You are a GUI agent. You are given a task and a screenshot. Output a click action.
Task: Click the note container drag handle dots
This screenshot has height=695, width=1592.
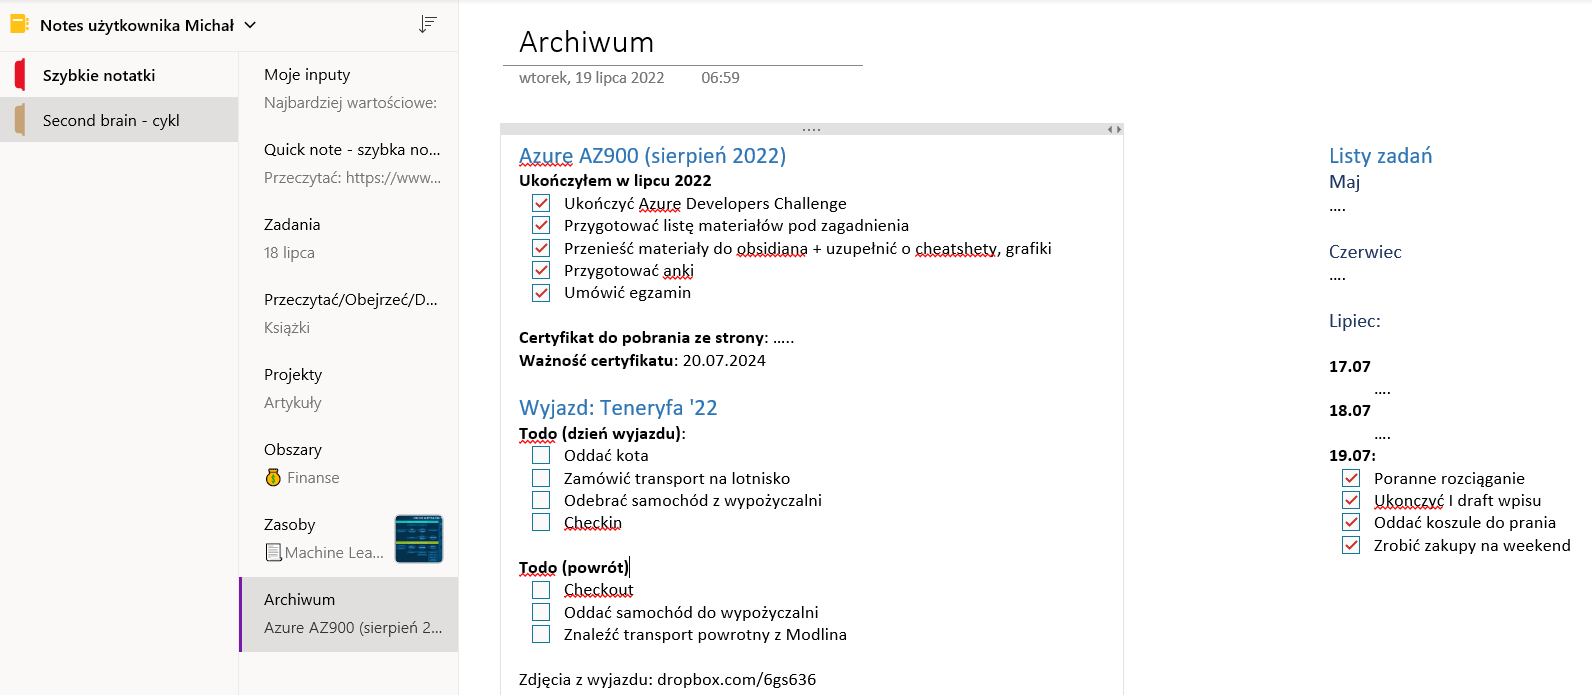coord(811,129)
